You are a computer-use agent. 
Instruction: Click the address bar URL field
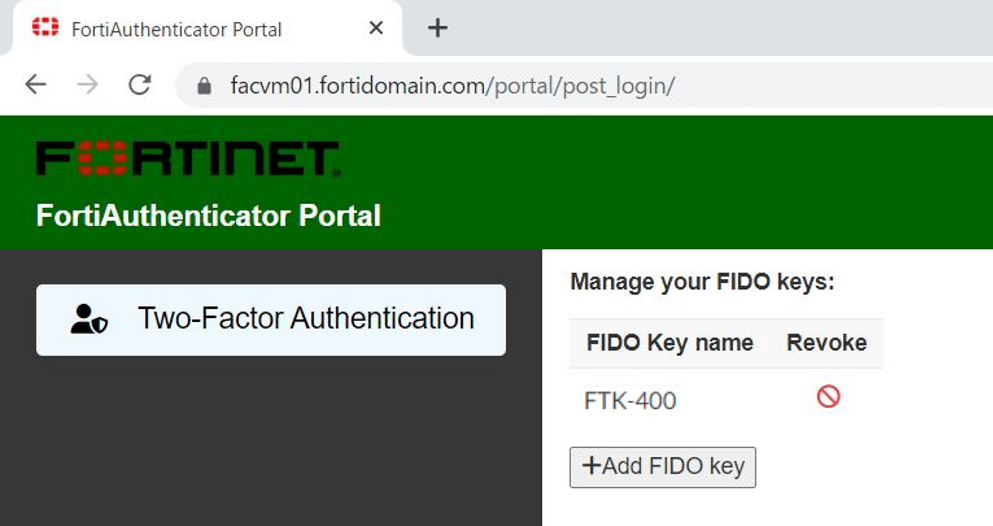[x=583, y=85]
